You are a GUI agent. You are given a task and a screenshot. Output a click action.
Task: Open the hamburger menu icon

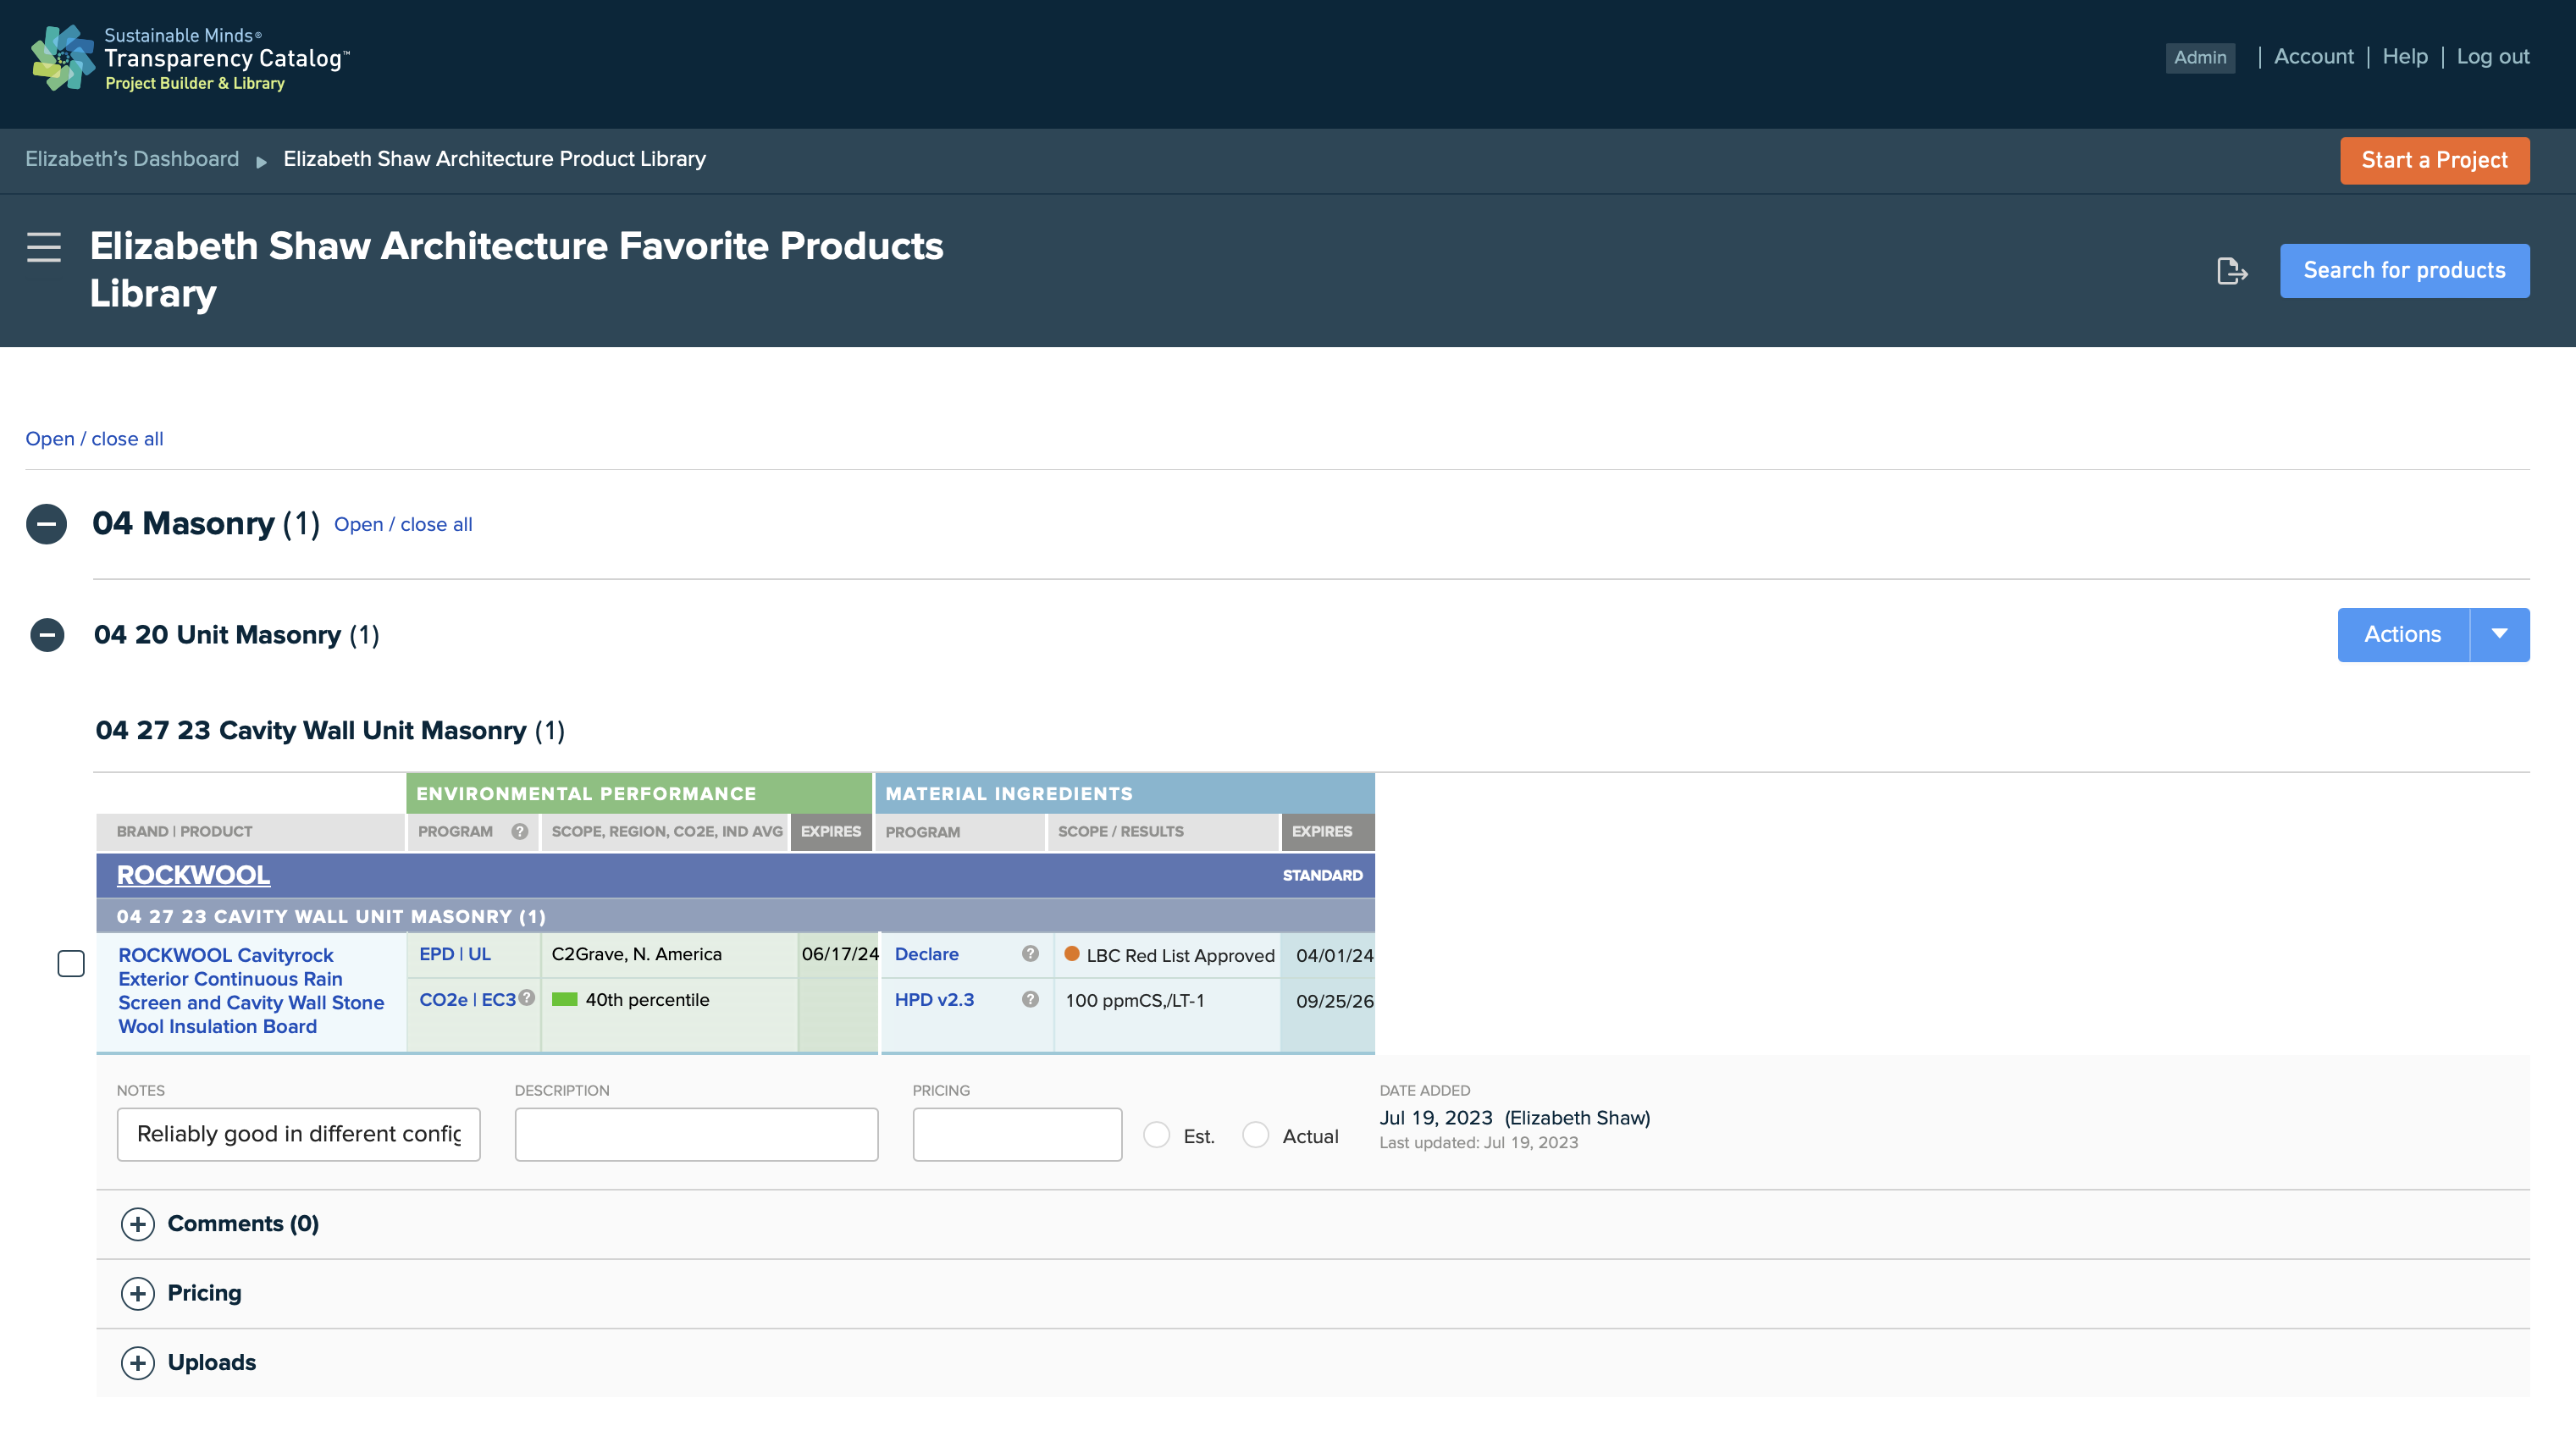click(44, 247)
